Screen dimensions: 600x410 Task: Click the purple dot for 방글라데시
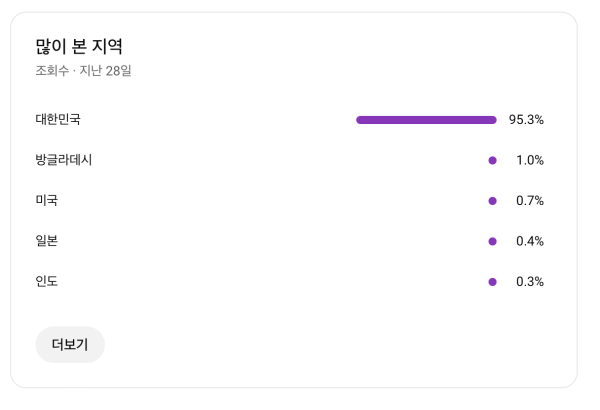492,160
